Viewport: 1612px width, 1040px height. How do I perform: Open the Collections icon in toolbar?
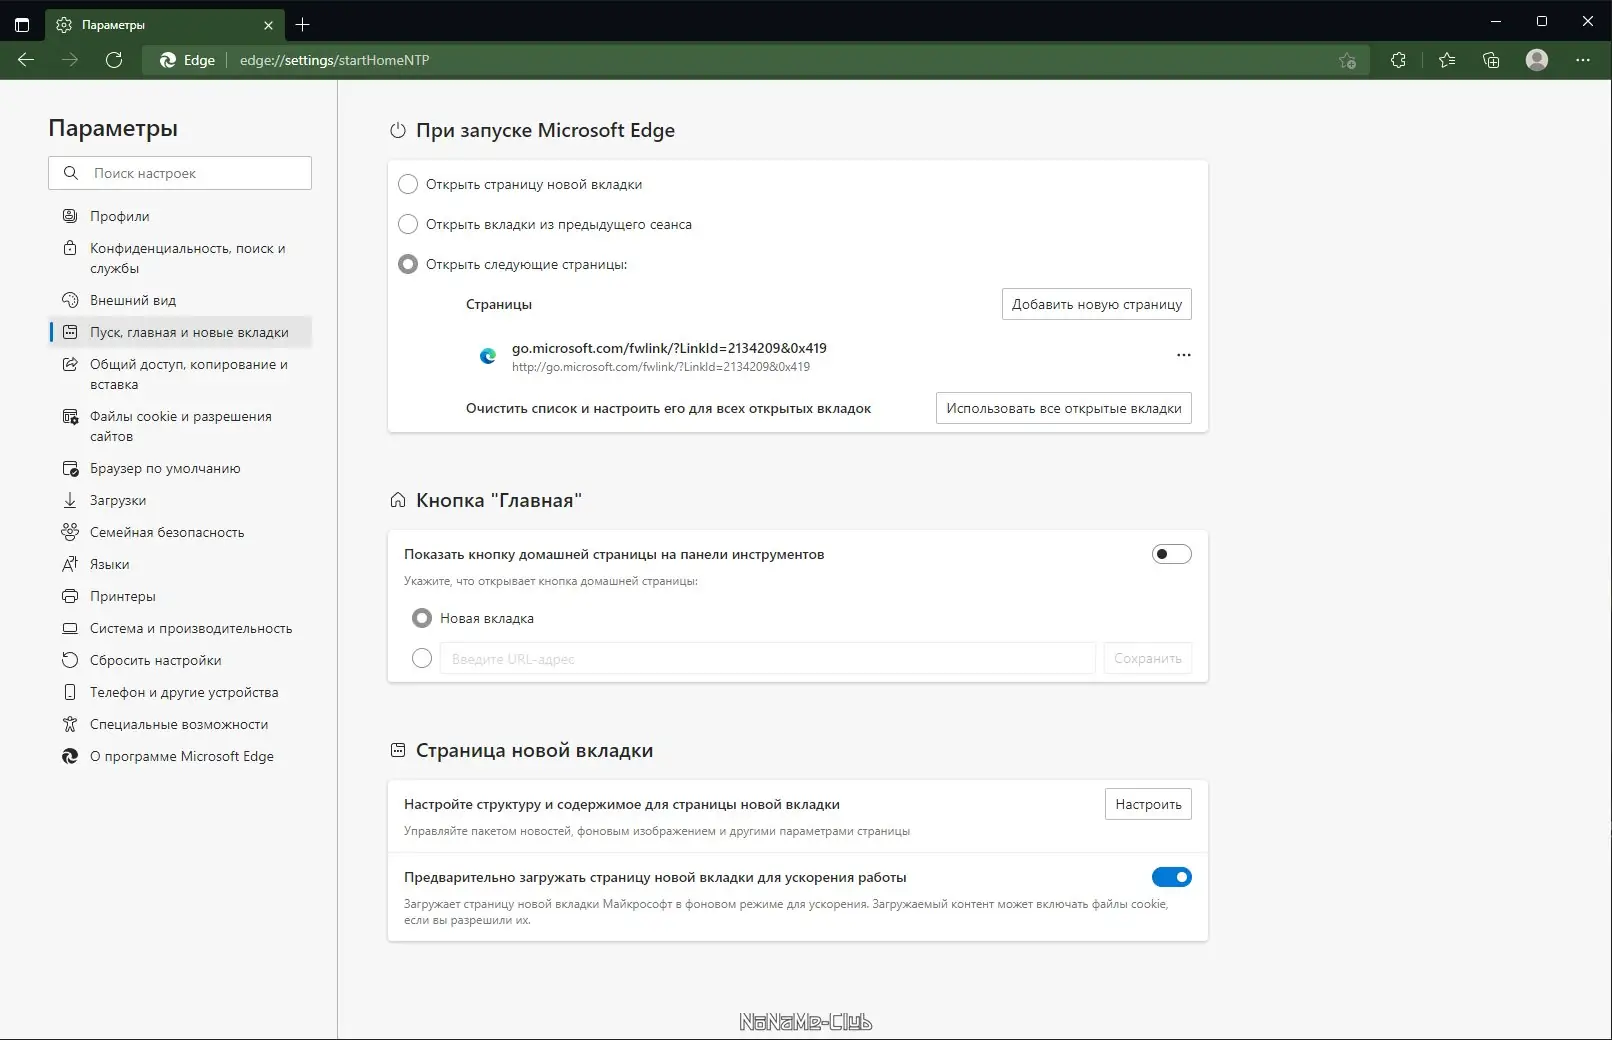[x=1491, y=60]
